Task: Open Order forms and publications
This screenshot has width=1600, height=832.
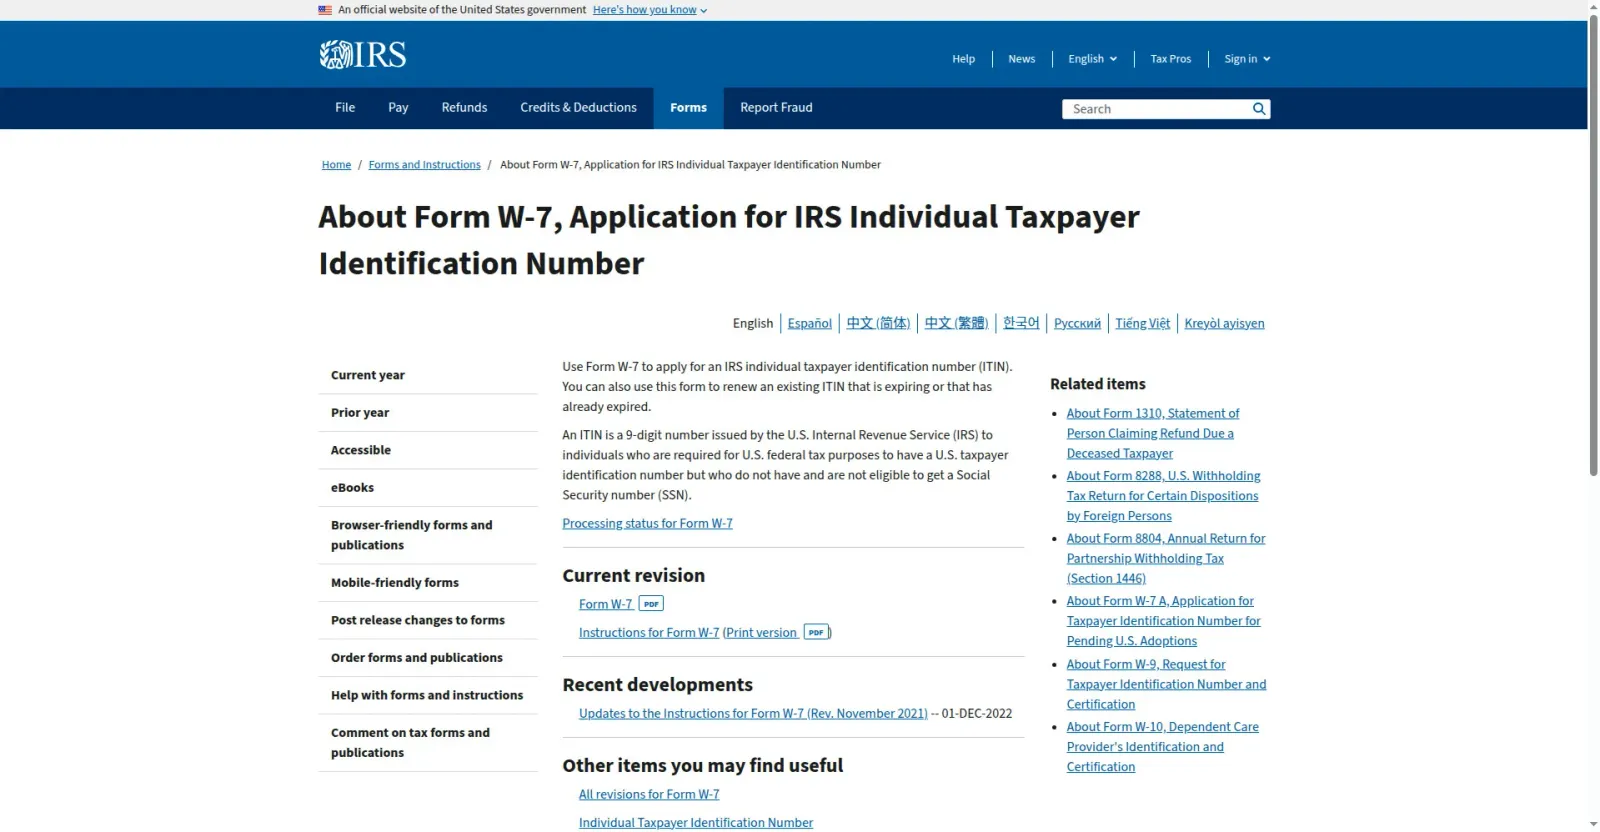Action: coord(428,658)
